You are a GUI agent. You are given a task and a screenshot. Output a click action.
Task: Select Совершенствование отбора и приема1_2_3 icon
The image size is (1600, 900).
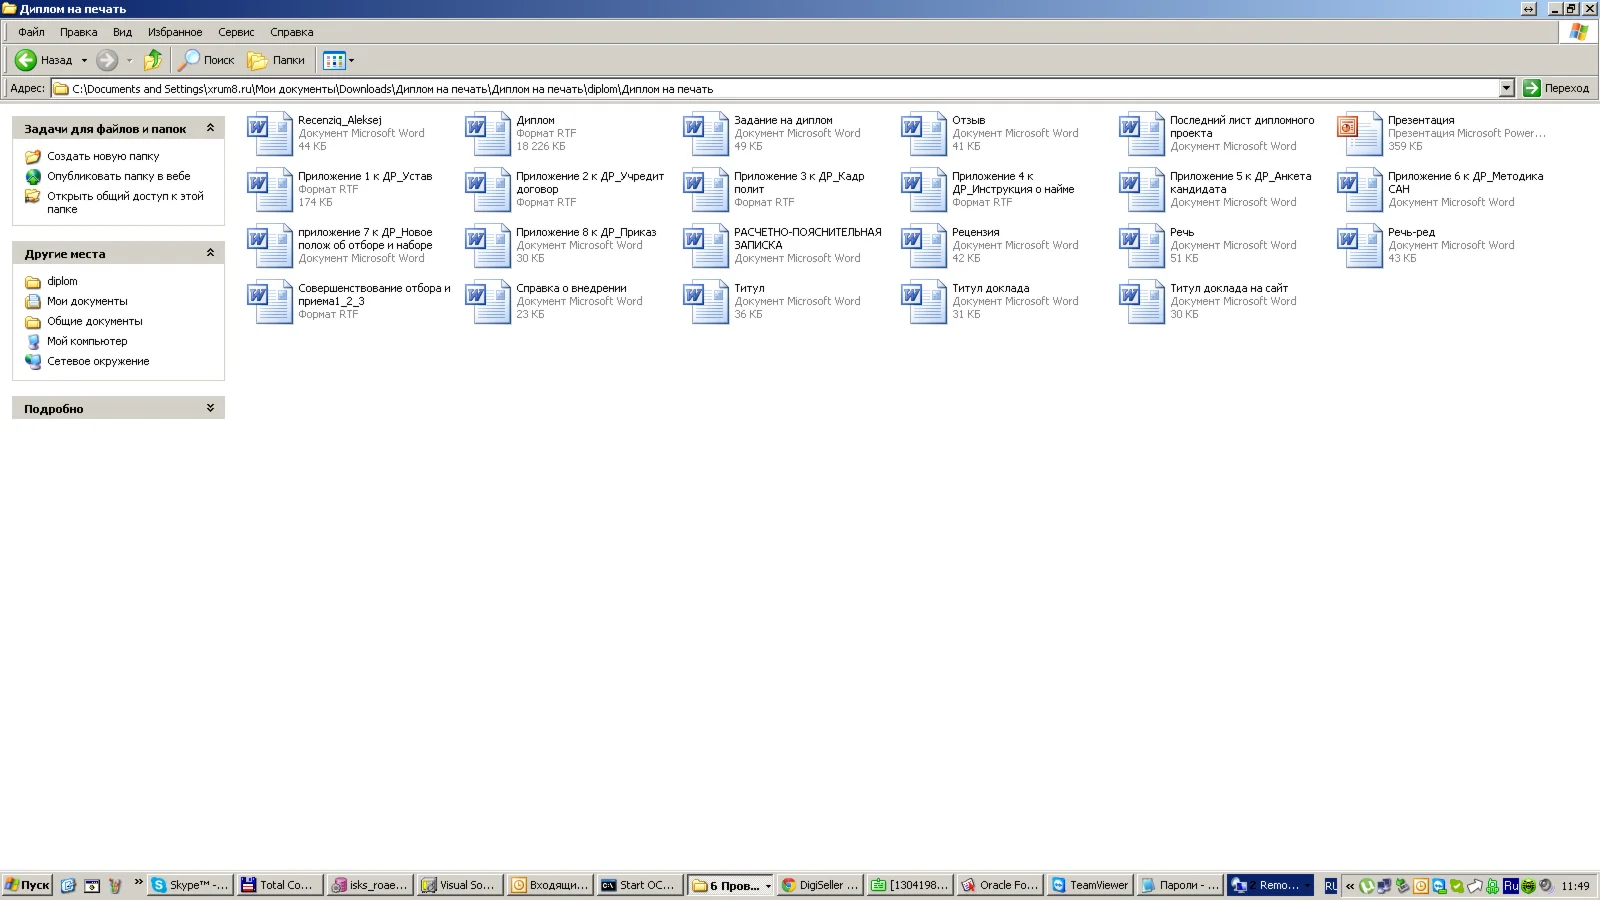pos(270,302)
